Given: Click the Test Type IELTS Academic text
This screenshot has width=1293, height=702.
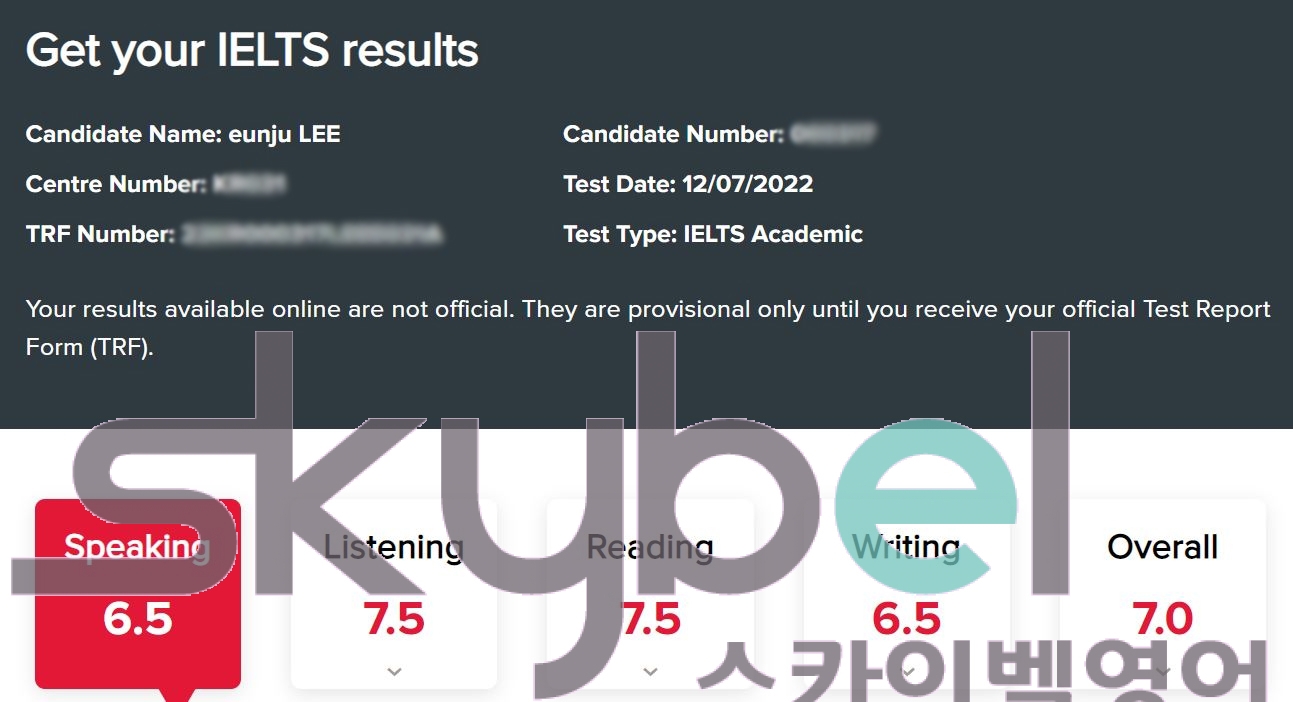Looking at the screenshot, I should coord(713,234).
